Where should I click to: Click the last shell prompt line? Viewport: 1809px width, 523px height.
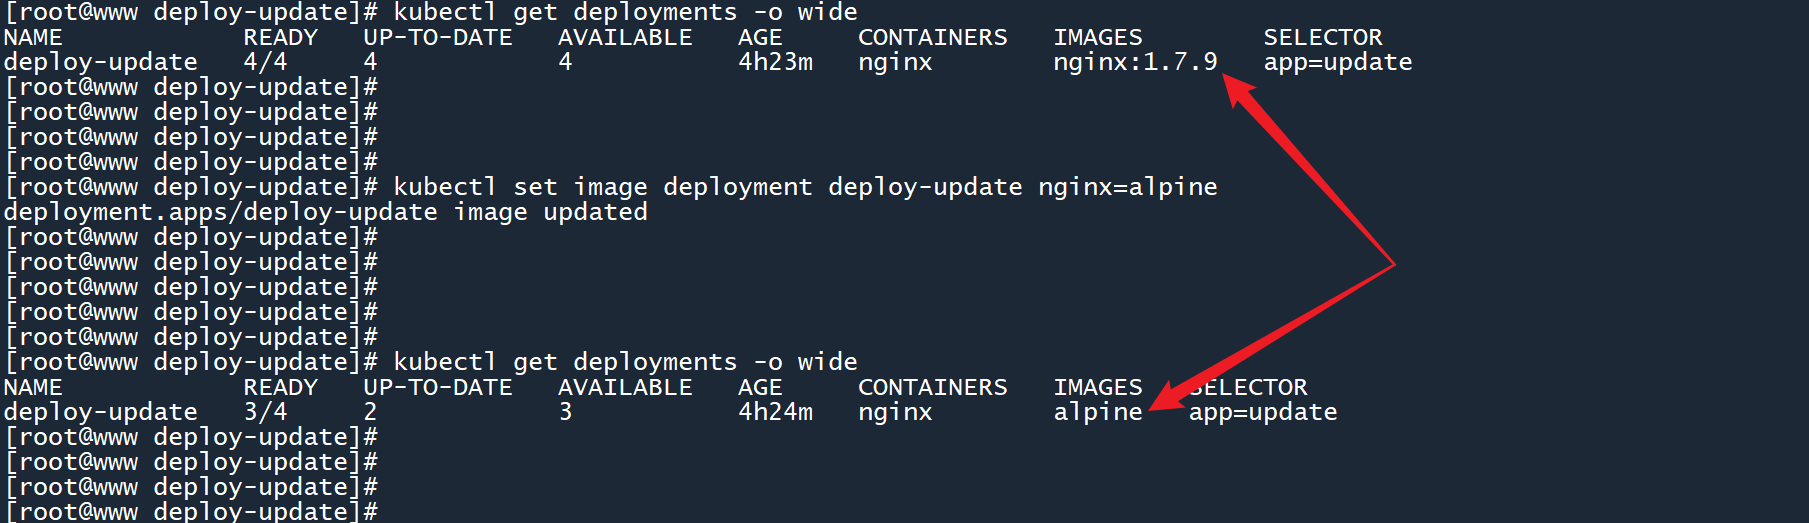tap(190, 512)
